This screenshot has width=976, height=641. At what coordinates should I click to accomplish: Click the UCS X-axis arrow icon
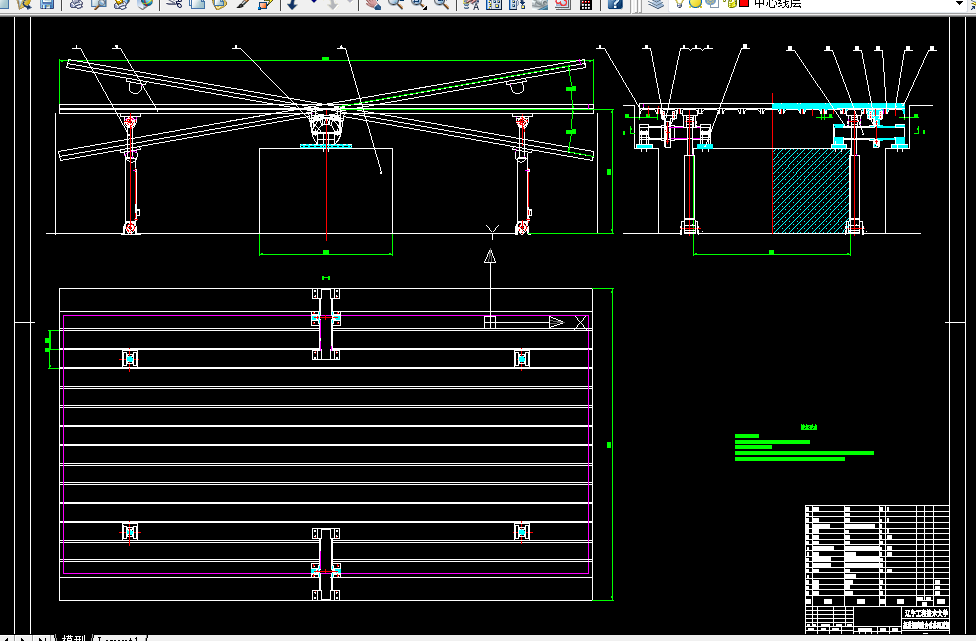pyautogui.click(x=556, y=322)
